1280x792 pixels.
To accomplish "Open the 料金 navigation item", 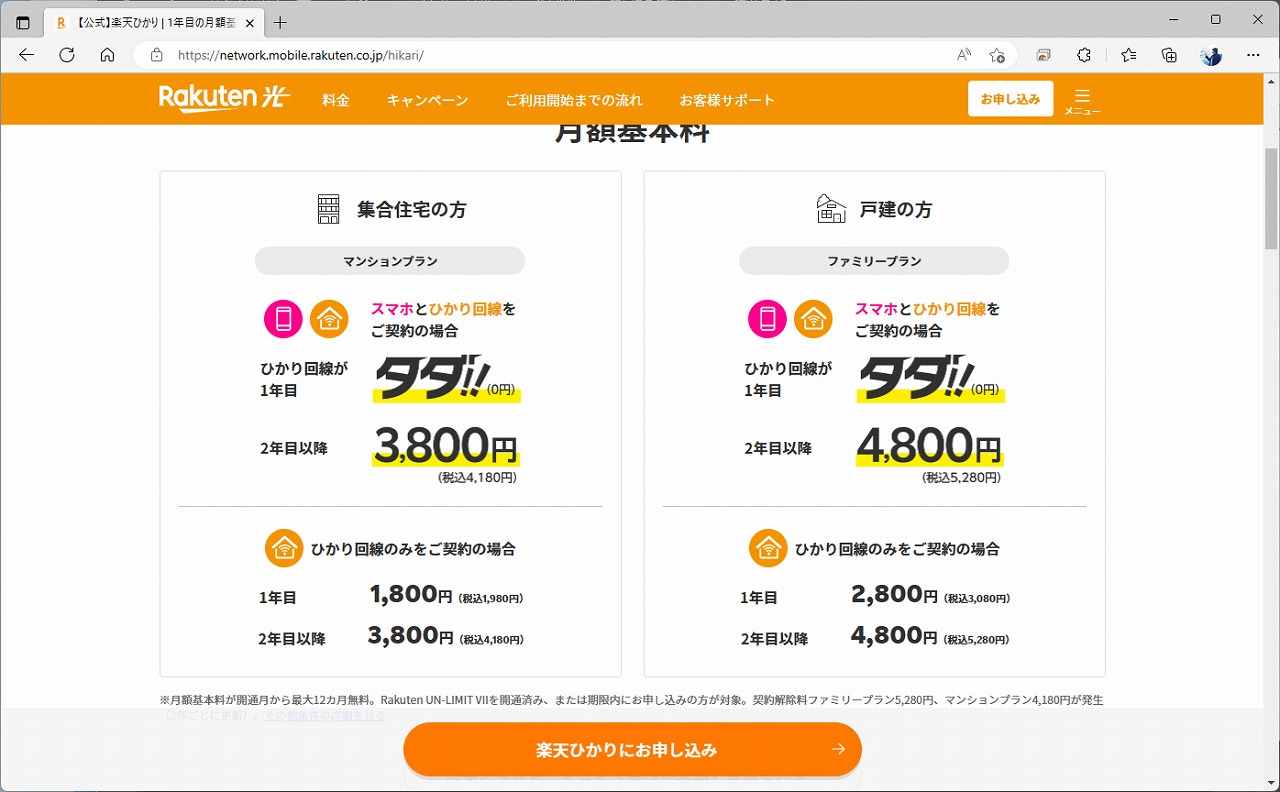I will click(335, 99).
